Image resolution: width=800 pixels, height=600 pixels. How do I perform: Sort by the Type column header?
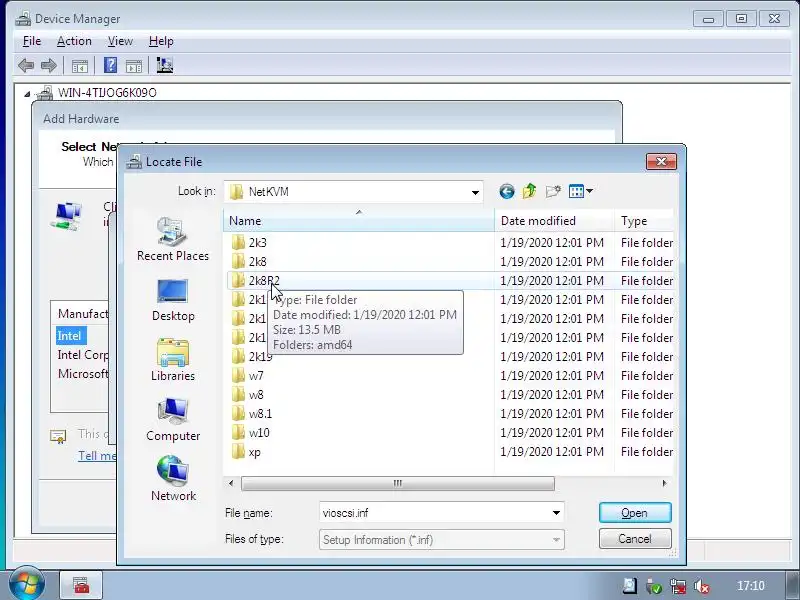(x=644, y=221)
